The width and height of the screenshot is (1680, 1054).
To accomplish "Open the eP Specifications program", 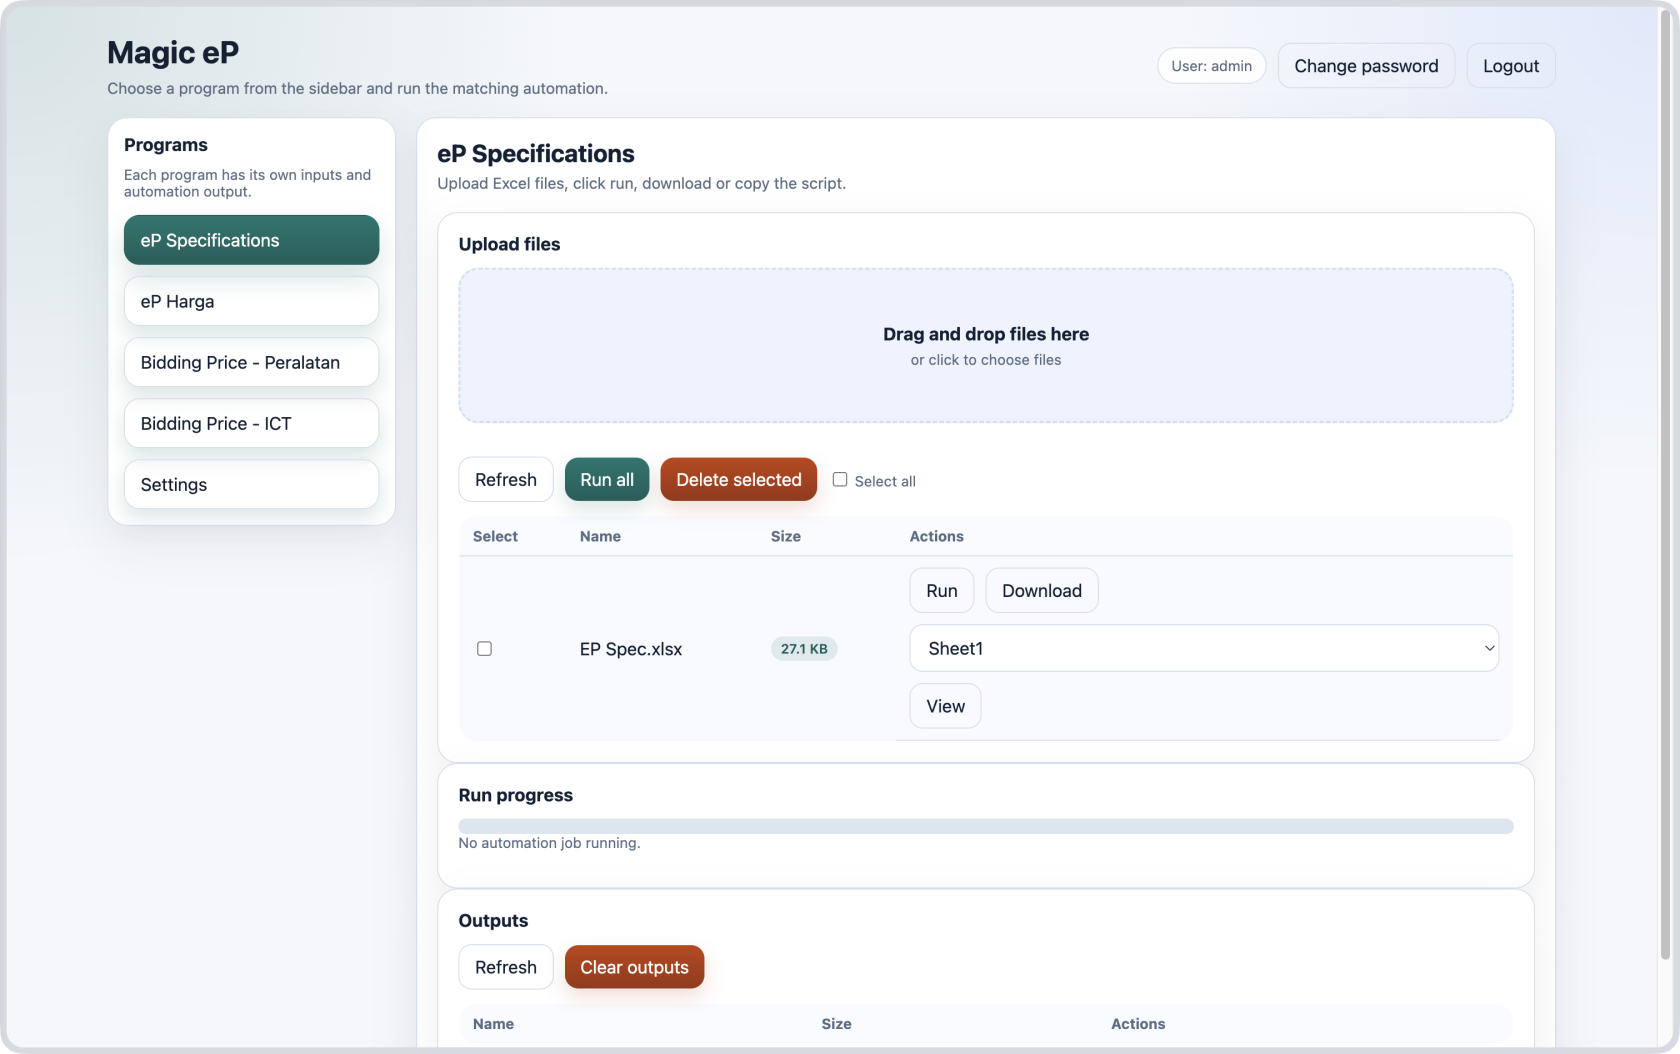I will pos(251,240).
